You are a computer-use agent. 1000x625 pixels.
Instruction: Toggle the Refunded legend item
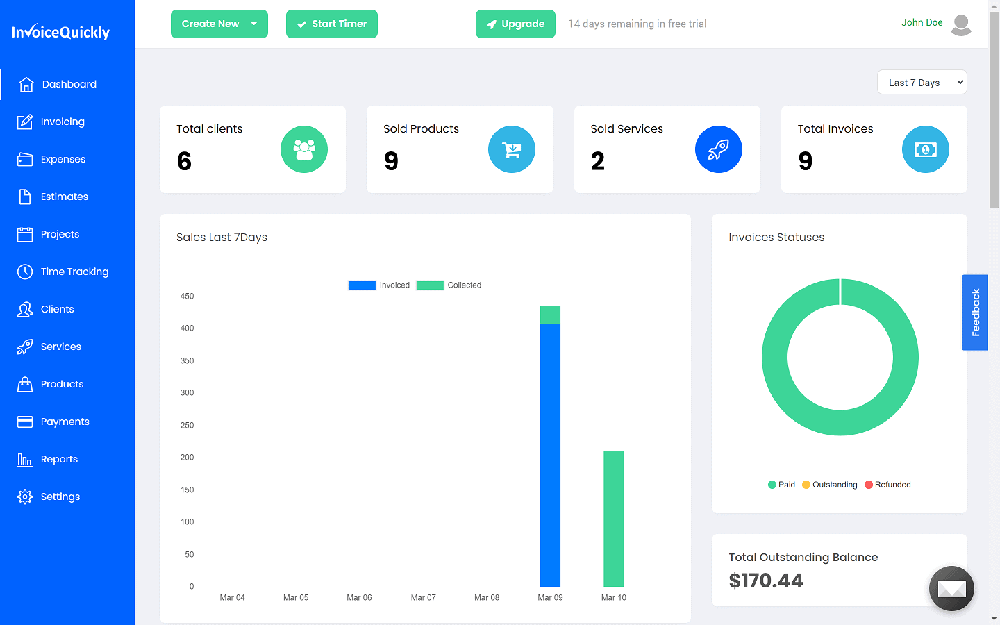click(x=887, y=485)
